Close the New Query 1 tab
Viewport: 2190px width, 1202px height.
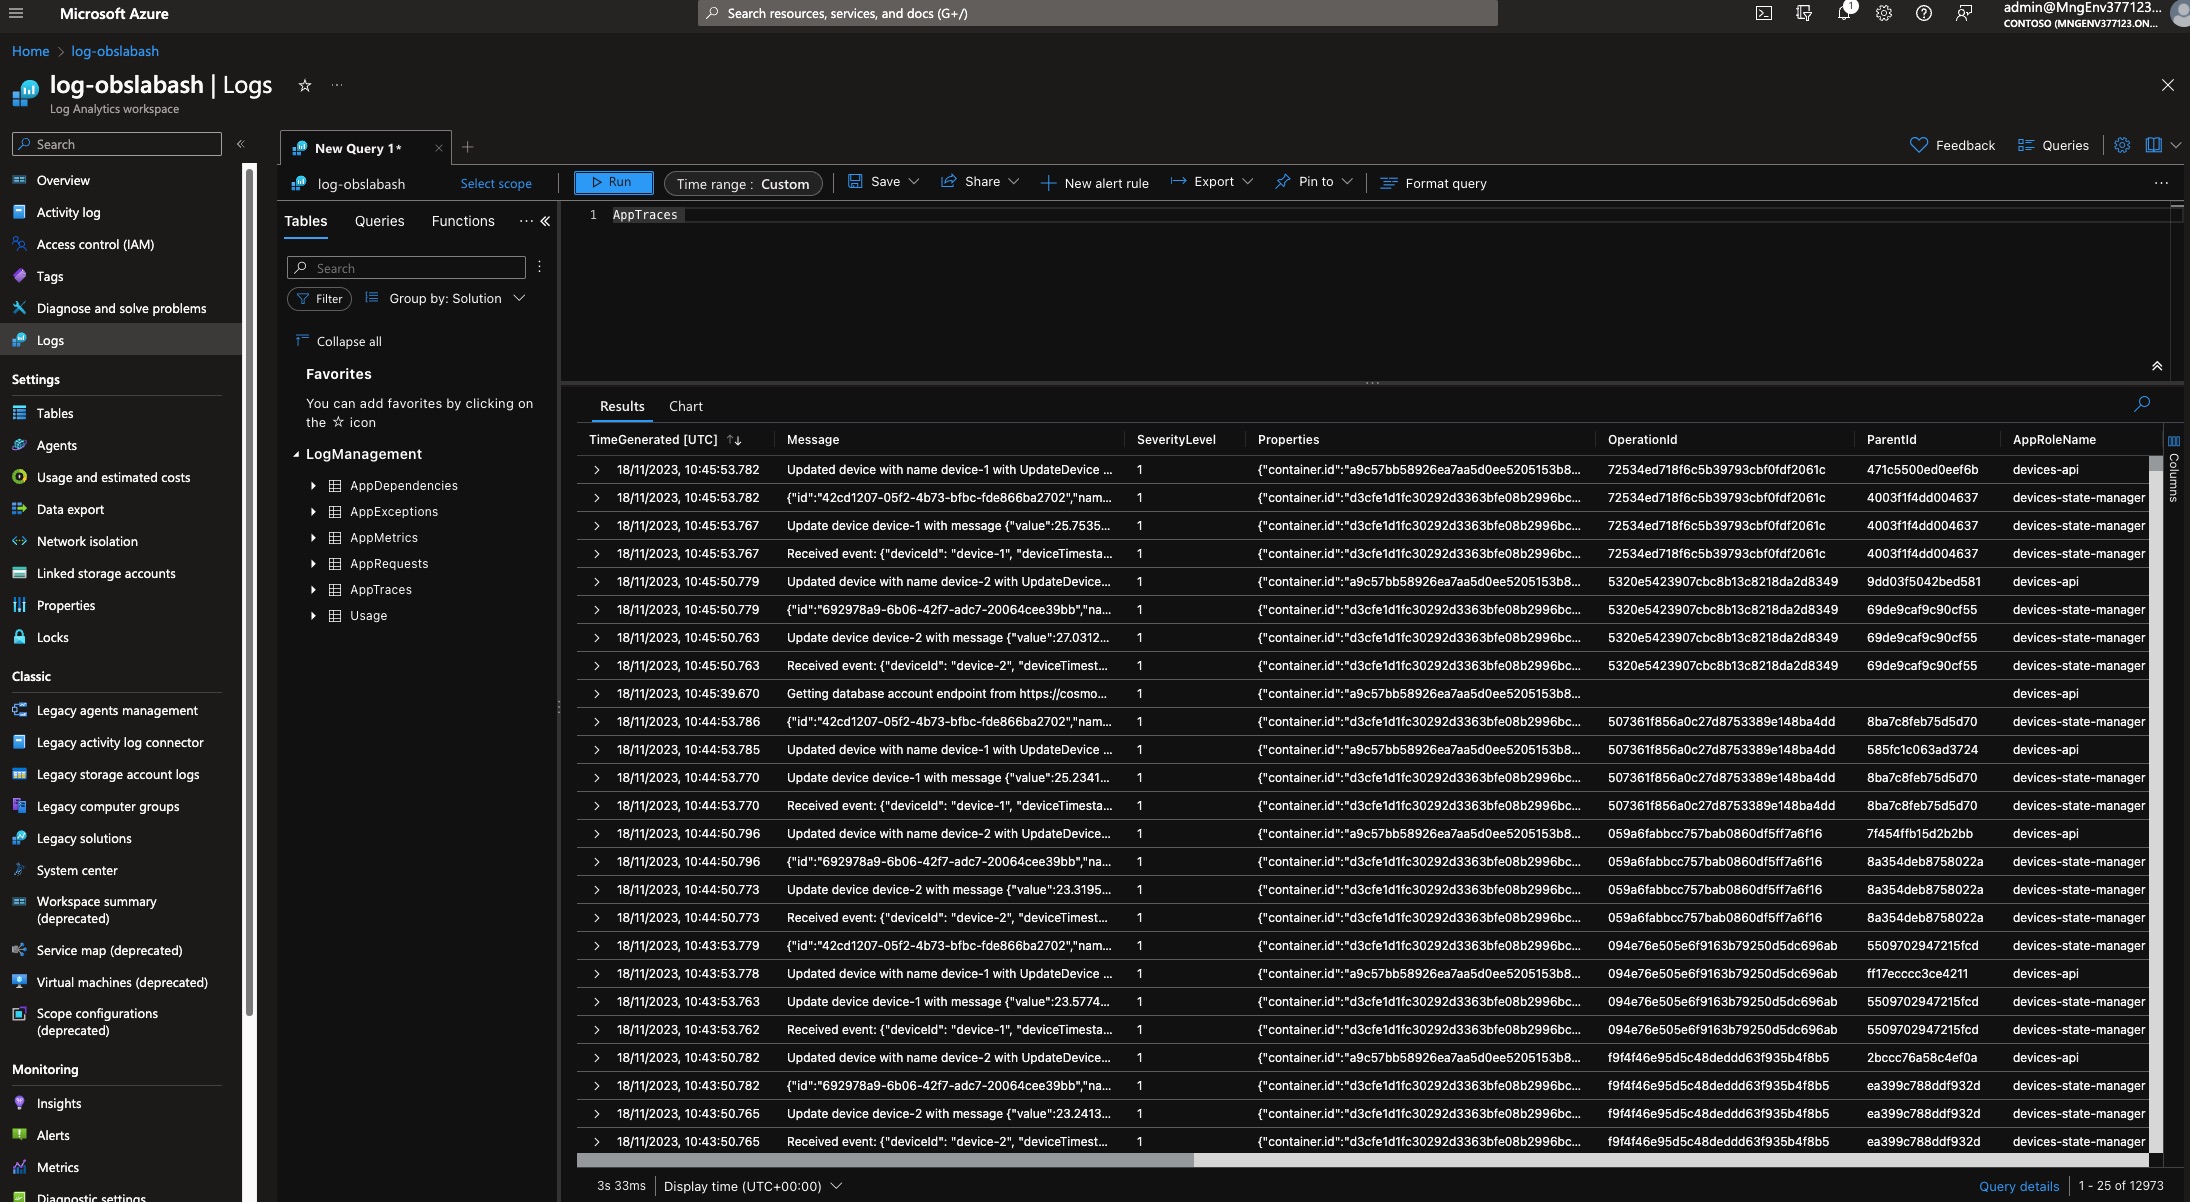tap(438, 148)
